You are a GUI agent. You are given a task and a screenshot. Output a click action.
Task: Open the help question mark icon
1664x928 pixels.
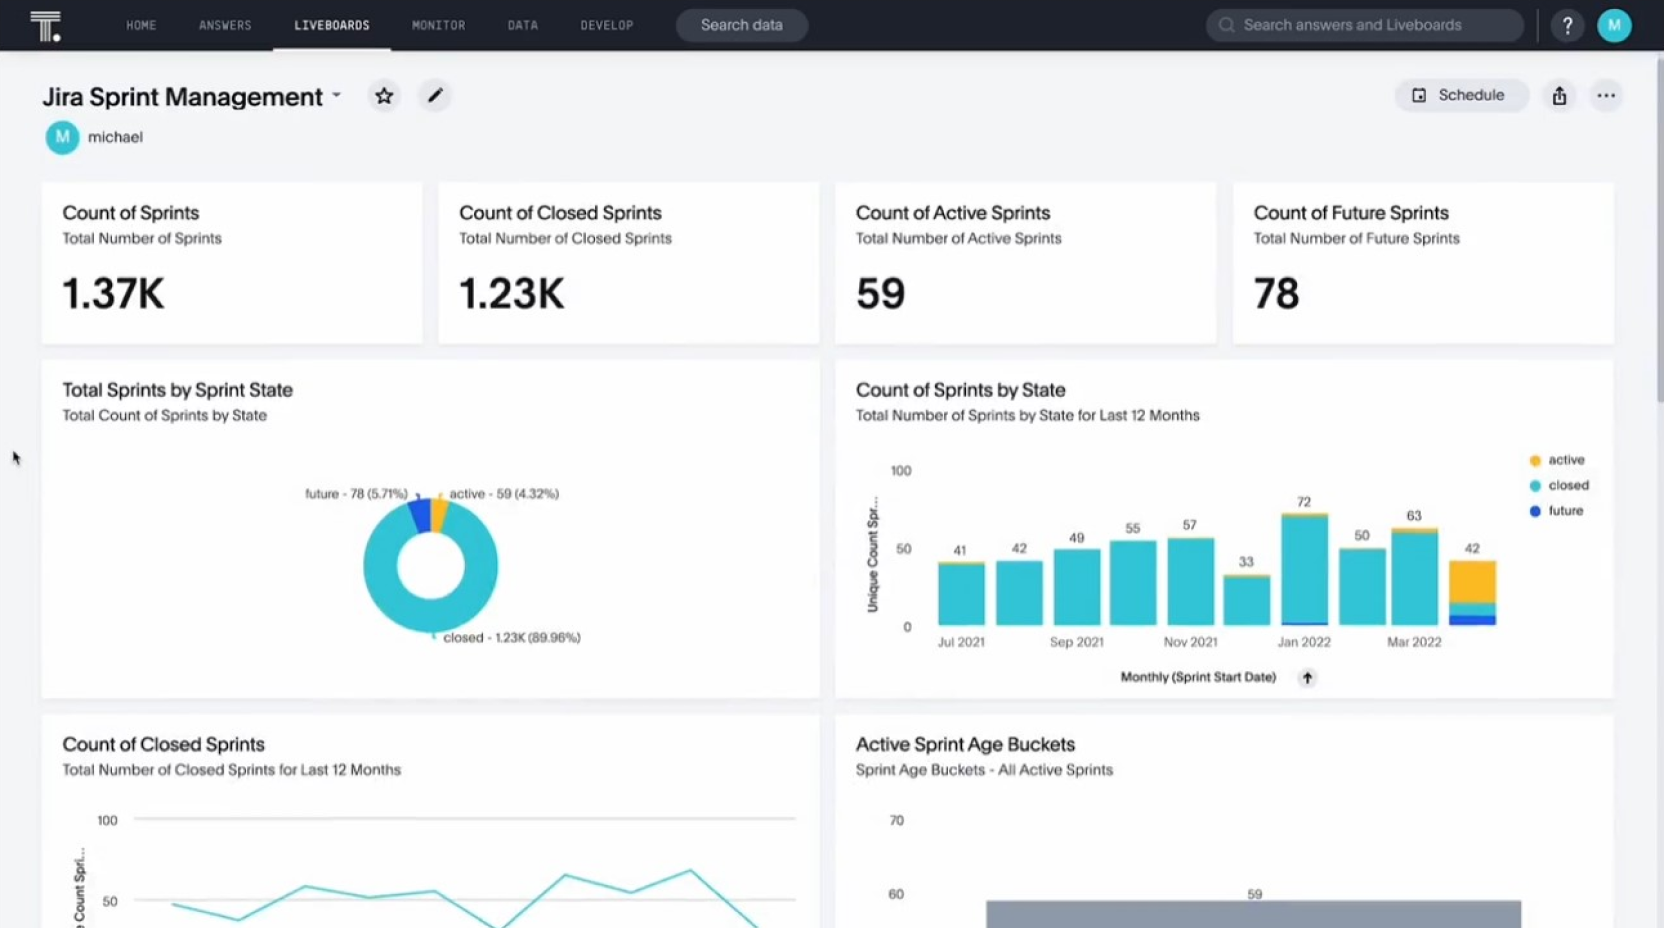click(x=1567, y=25)
